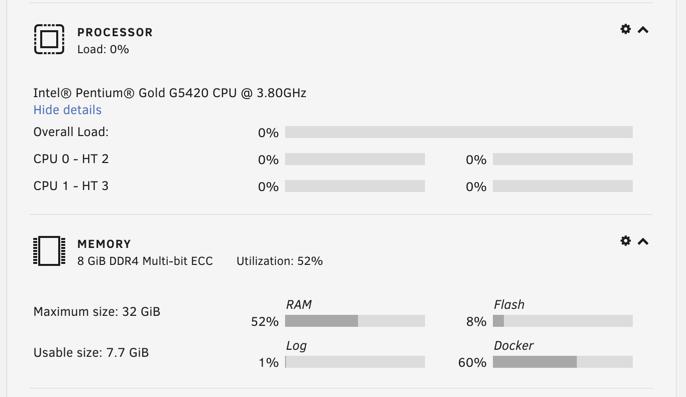
Task: Open Processor section settings gear
Action: (626, 29)
